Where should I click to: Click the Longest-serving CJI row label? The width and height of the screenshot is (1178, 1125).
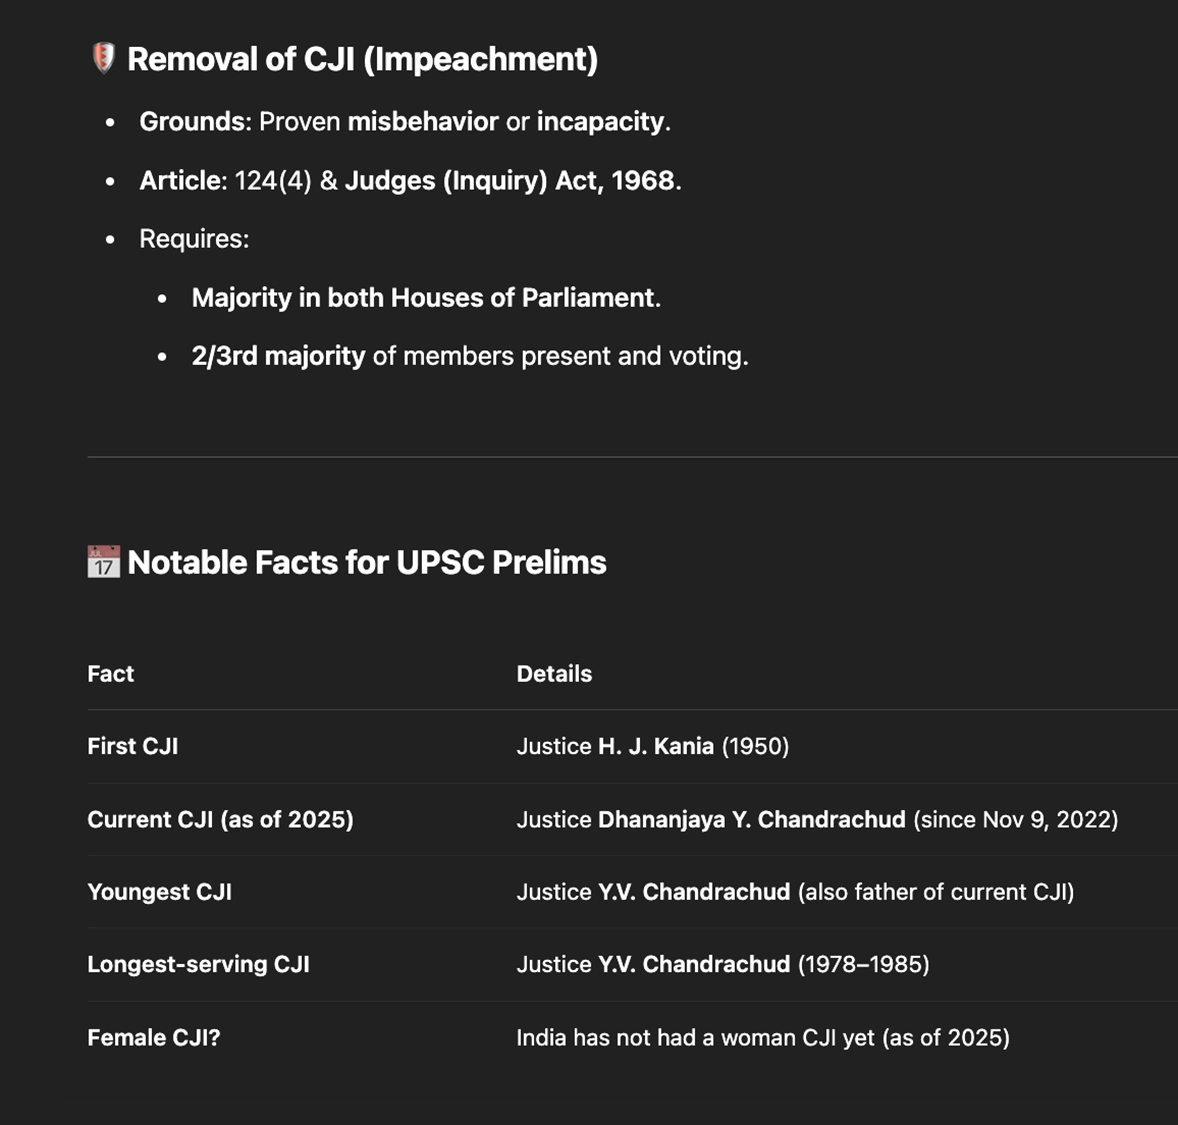[198, 964]
